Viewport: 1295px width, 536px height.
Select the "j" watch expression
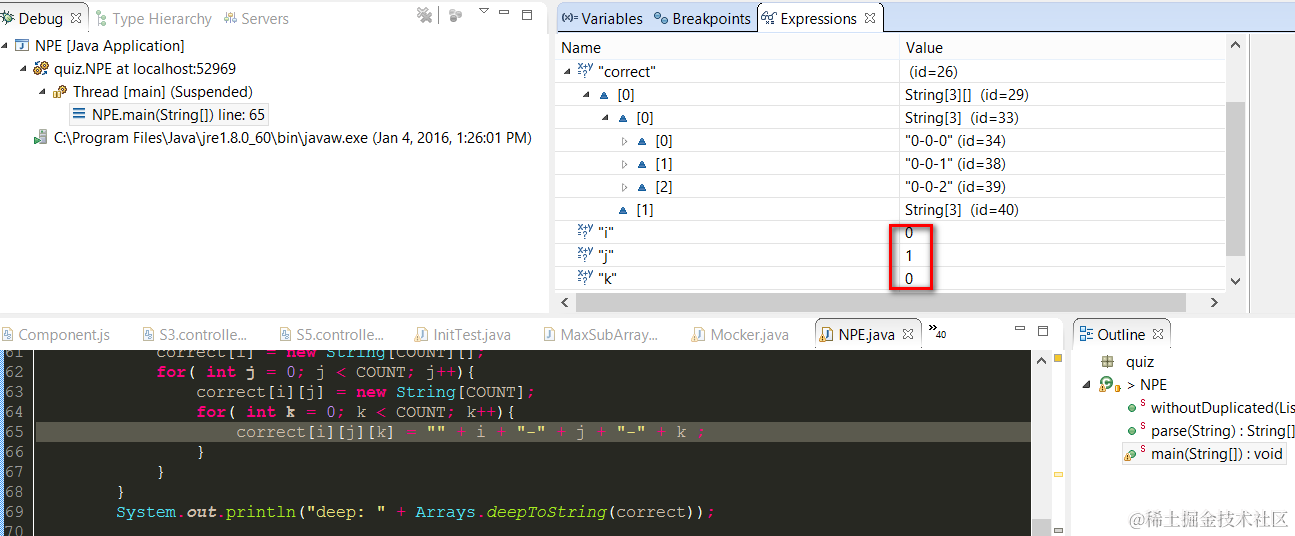click(891, 256)
